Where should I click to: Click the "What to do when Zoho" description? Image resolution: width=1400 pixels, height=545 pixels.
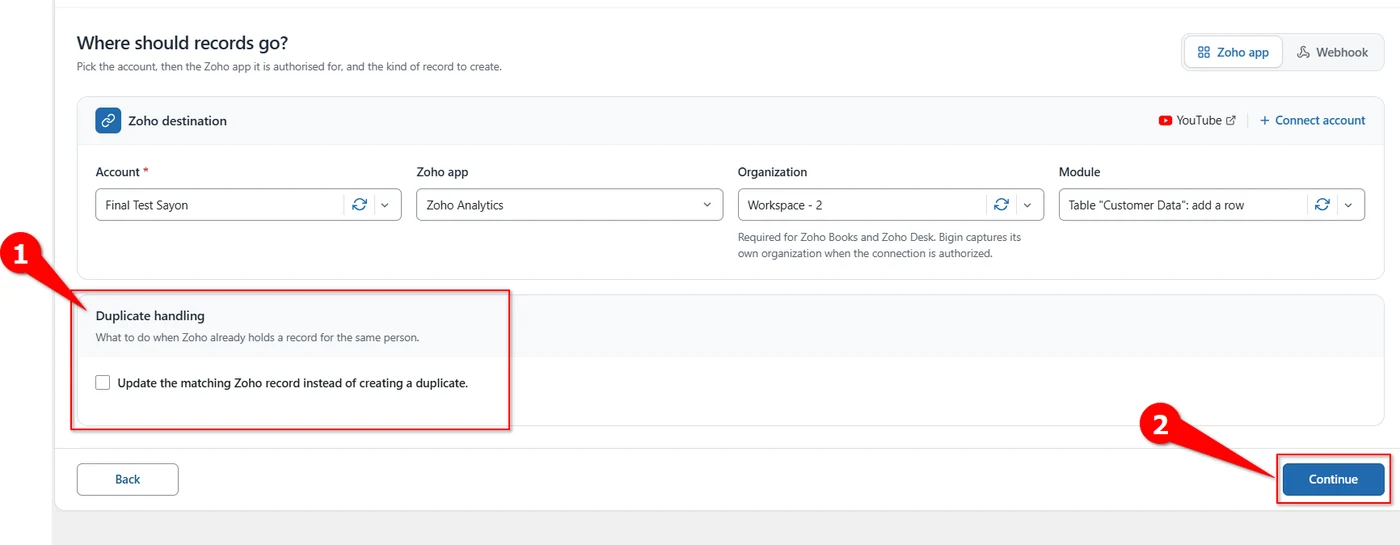[x=257, y=338]
